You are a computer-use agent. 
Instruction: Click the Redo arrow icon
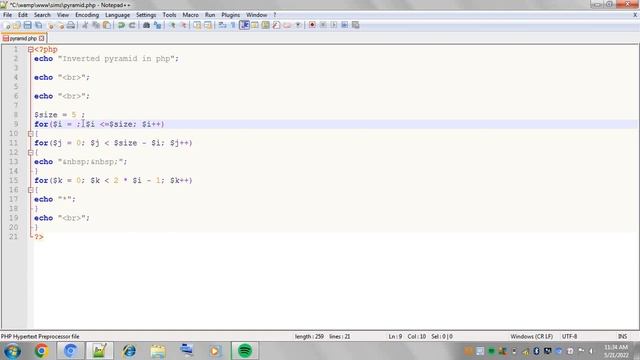(132, 25)
